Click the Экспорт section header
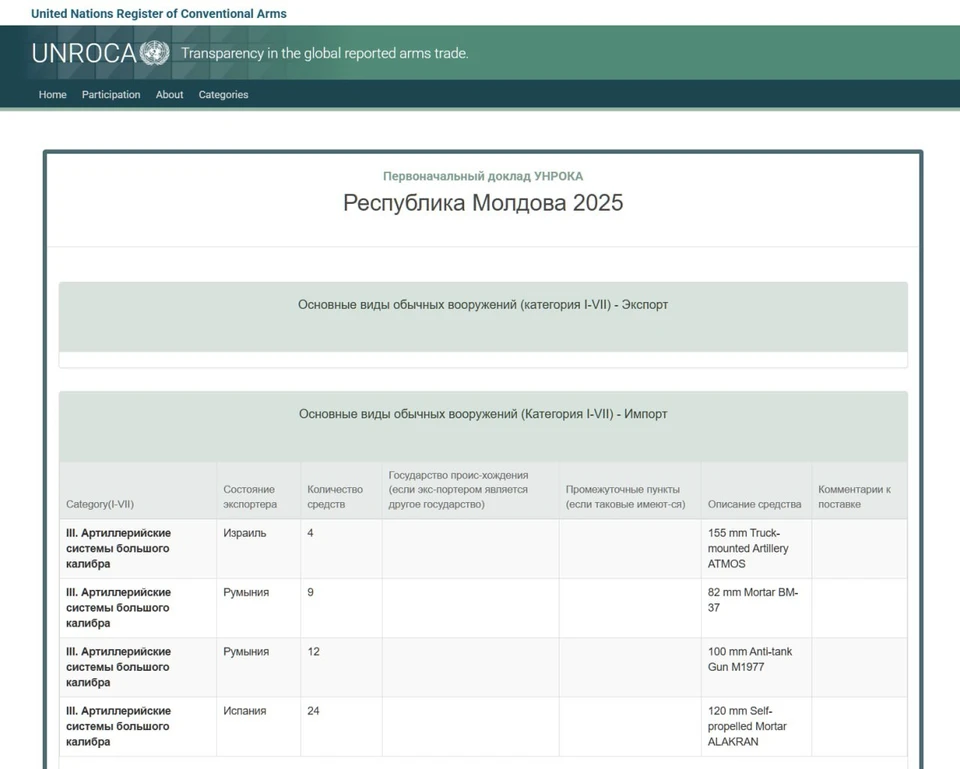This screenshot has height=769, width=960. point(483,317)
